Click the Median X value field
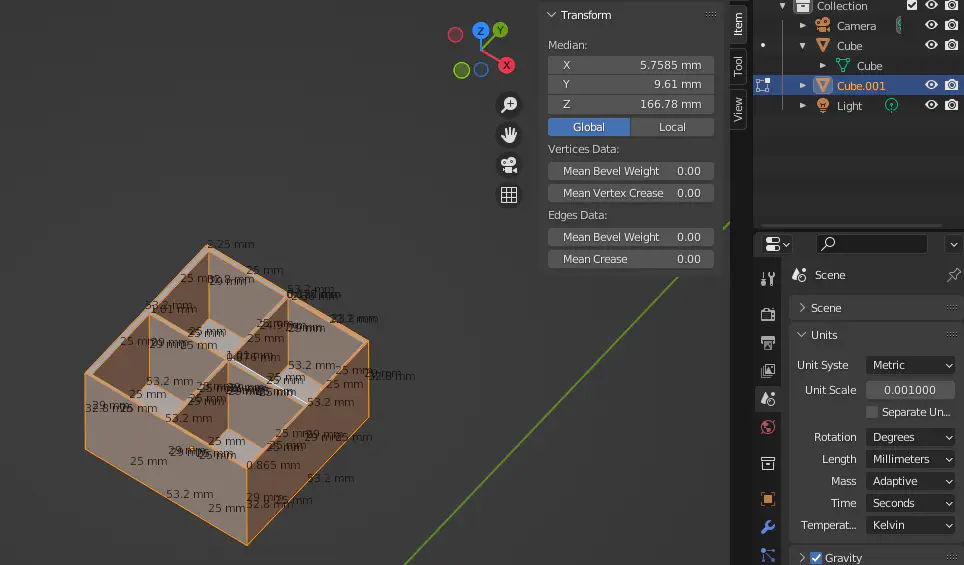The image size is (964, 565). [631, 64]
